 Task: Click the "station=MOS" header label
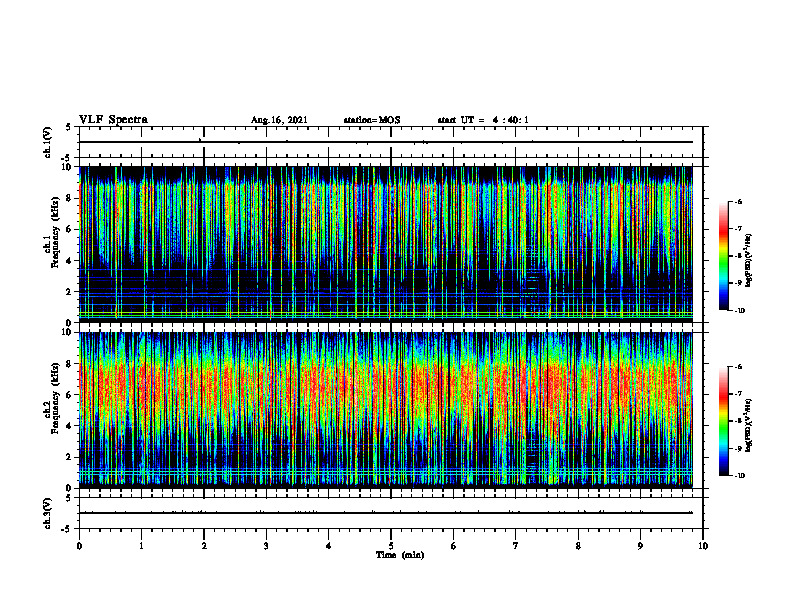372,120
